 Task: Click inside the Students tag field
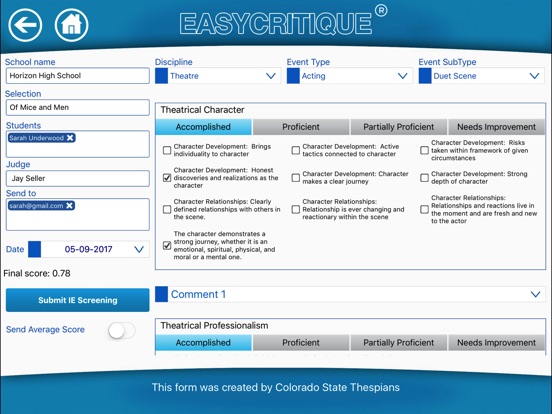[77, 144]
